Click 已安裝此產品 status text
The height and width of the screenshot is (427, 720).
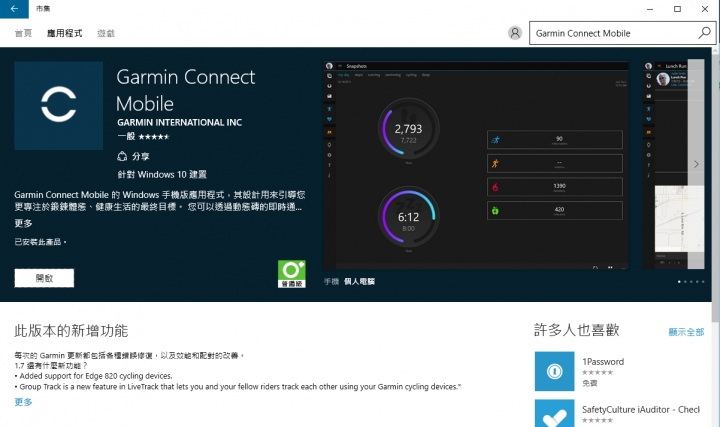tap(38, 242)
